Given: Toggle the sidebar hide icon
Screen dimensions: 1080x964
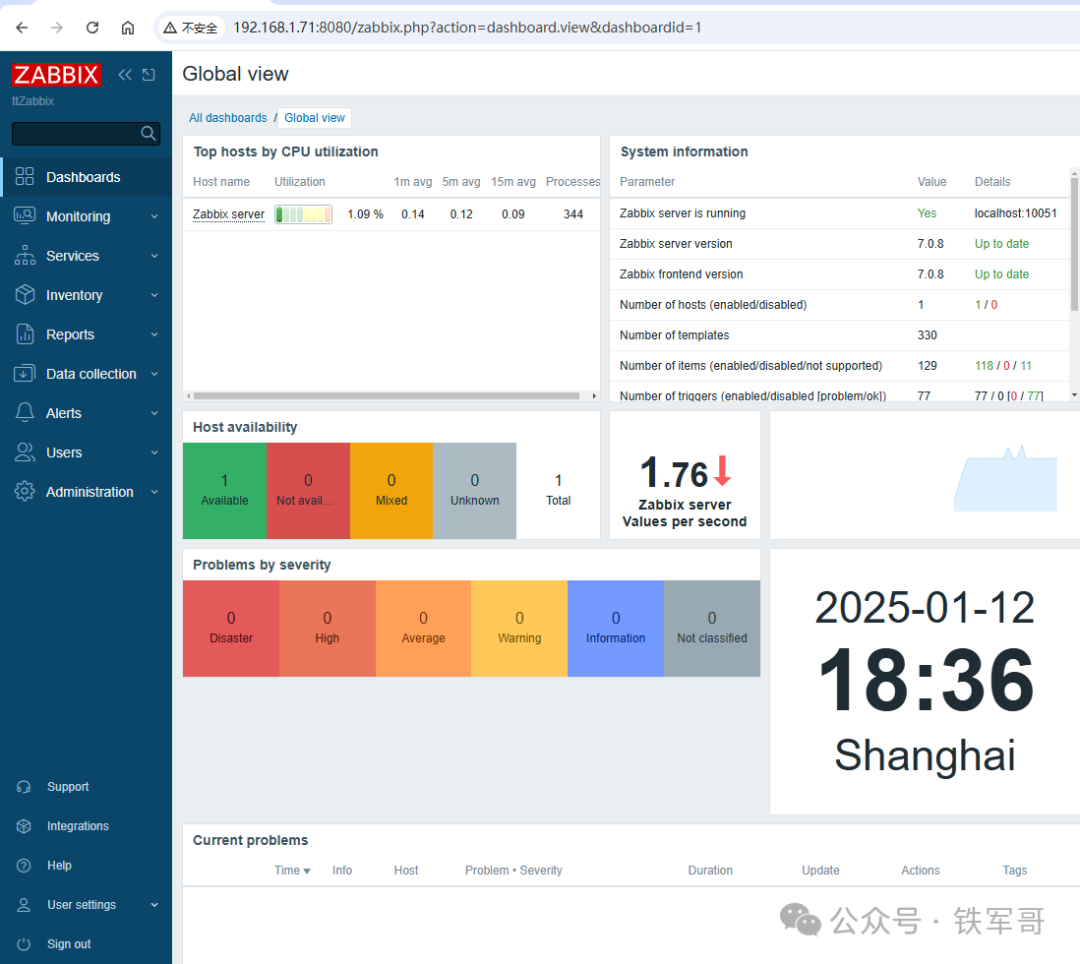Looking at the screenshot, I should [x=149, y=74].
